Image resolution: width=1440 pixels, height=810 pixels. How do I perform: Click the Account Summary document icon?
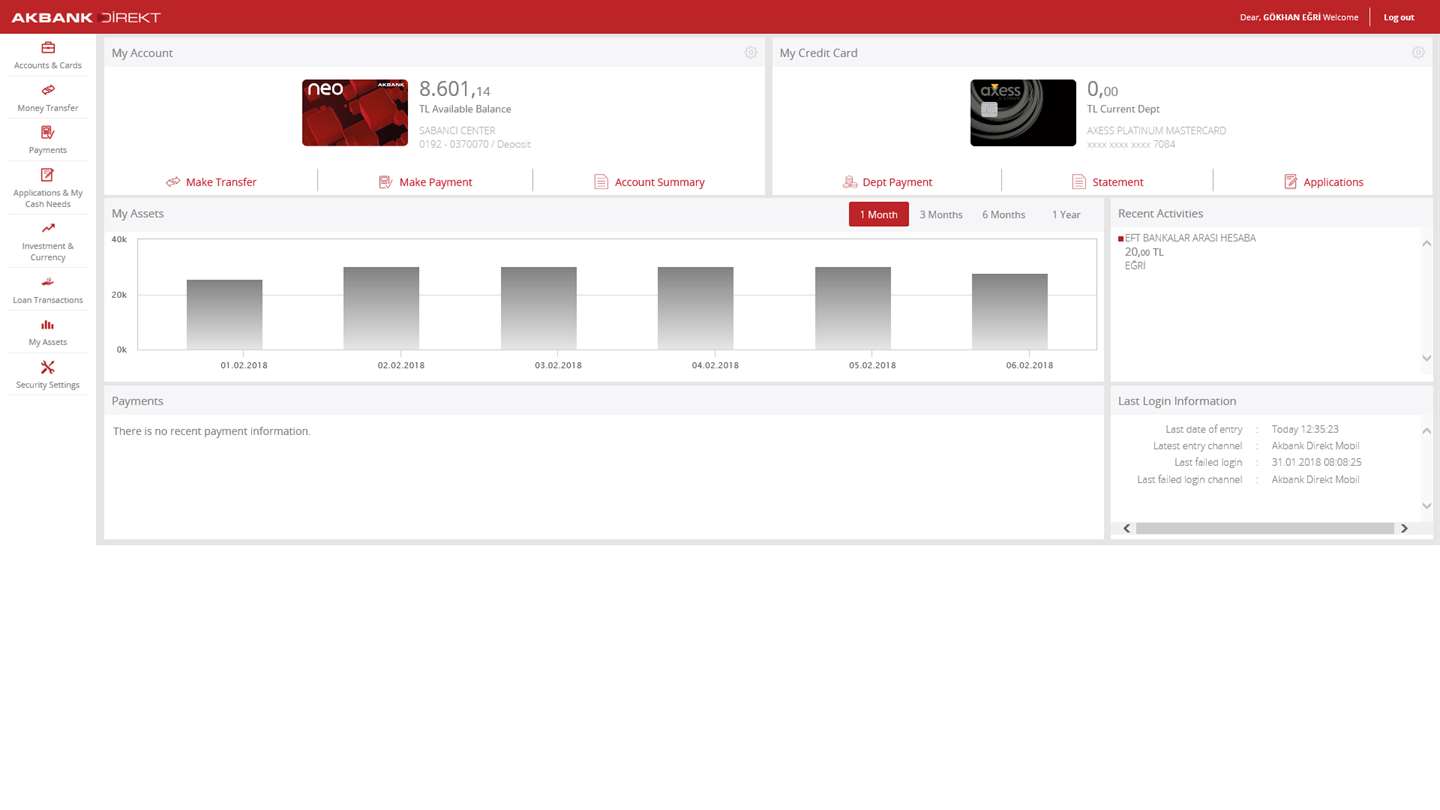(x=601, y=182)
